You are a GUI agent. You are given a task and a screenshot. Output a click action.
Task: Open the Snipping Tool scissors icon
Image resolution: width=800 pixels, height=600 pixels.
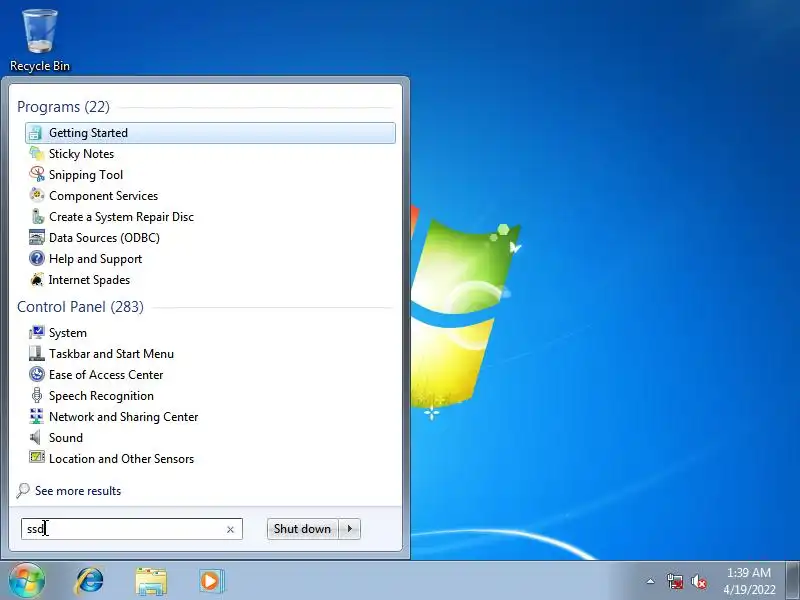[36, 174]
